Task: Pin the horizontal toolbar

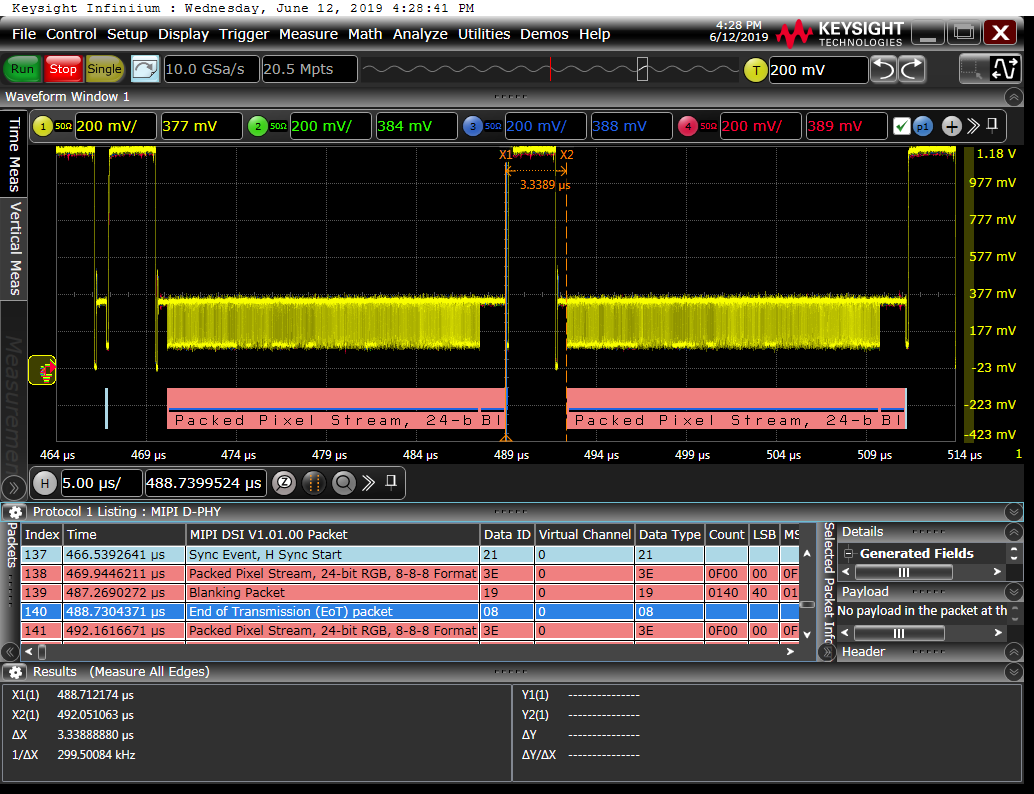Action: tap(391, 482)
